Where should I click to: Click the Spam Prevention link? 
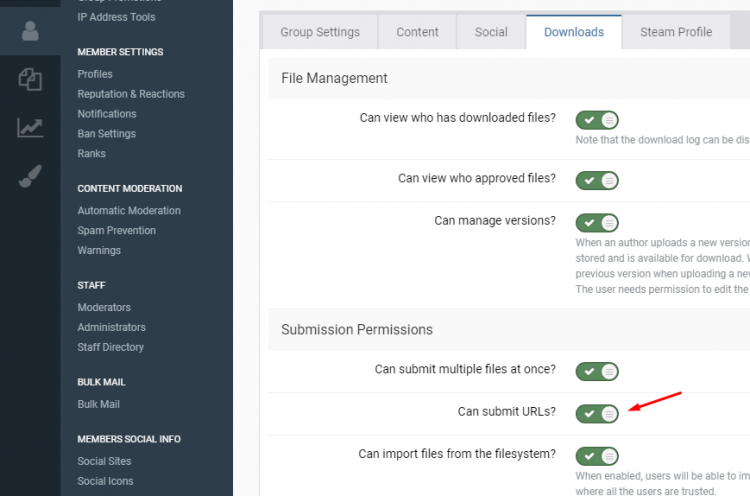(x=116, y=231)
